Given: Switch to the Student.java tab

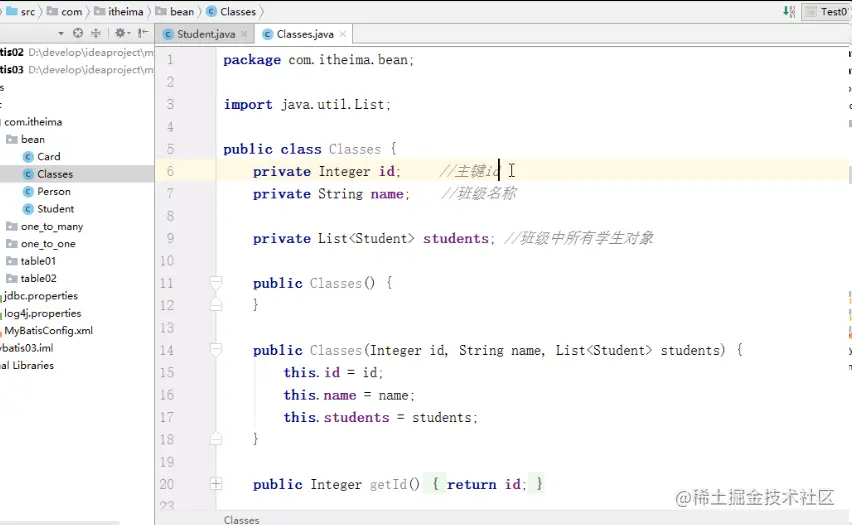Looking at the screenshot, I should click(x=206, y=34).
